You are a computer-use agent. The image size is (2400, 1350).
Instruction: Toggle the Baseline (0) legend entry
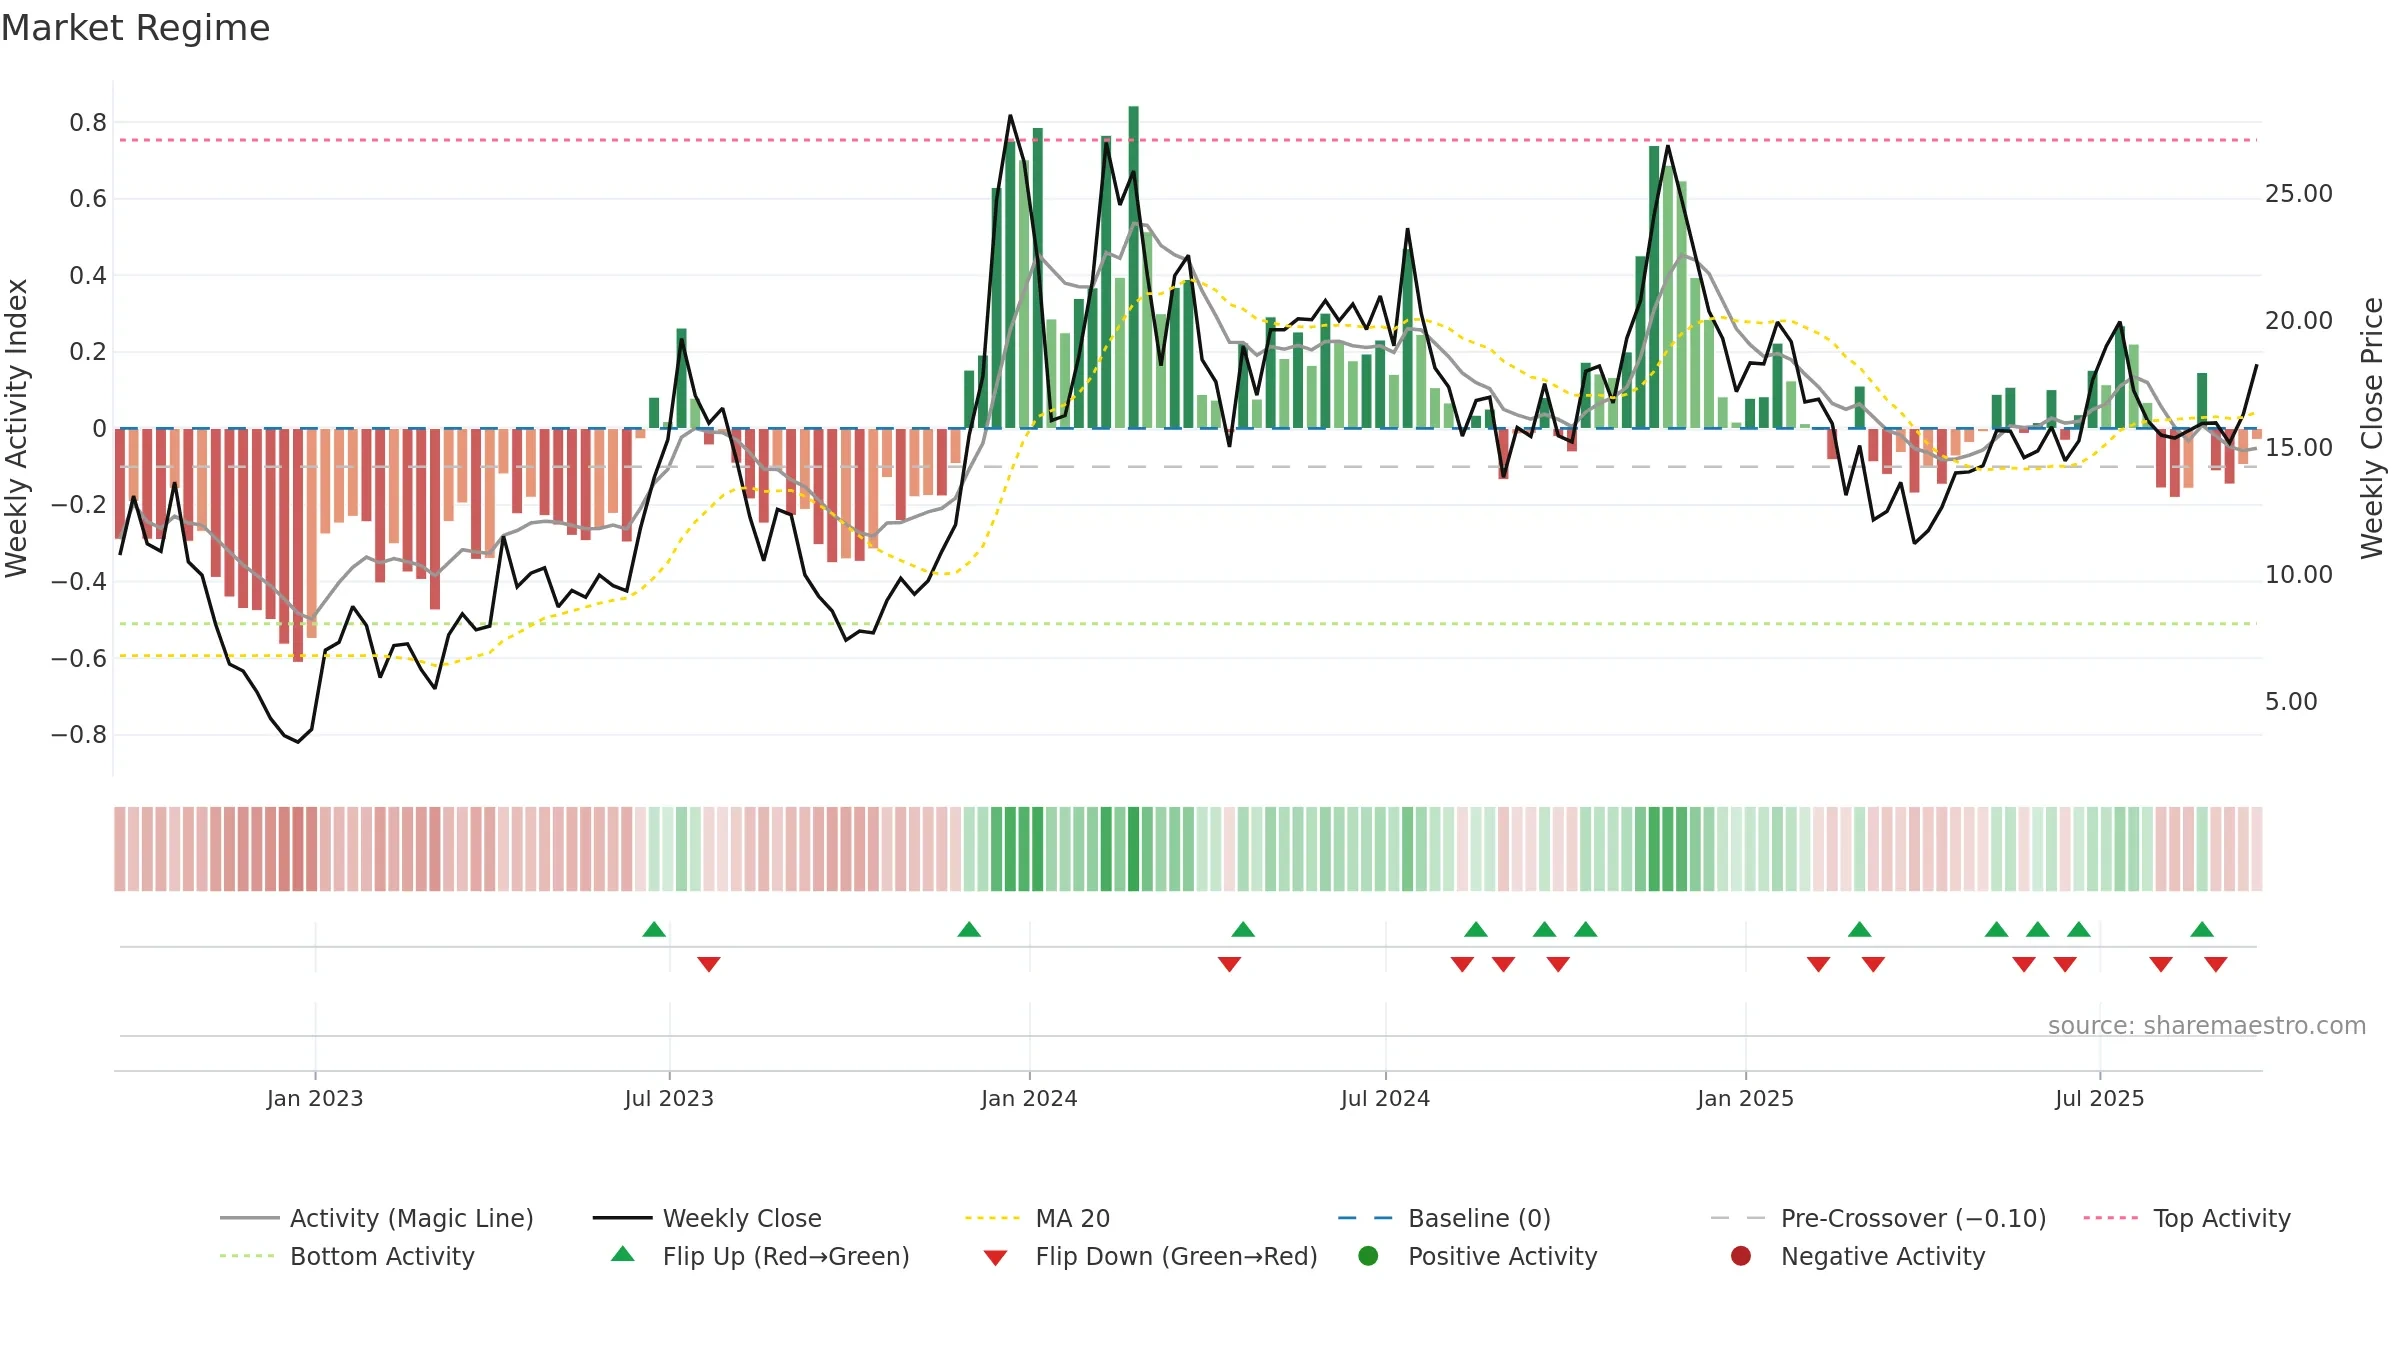tap(1444, 1218)
